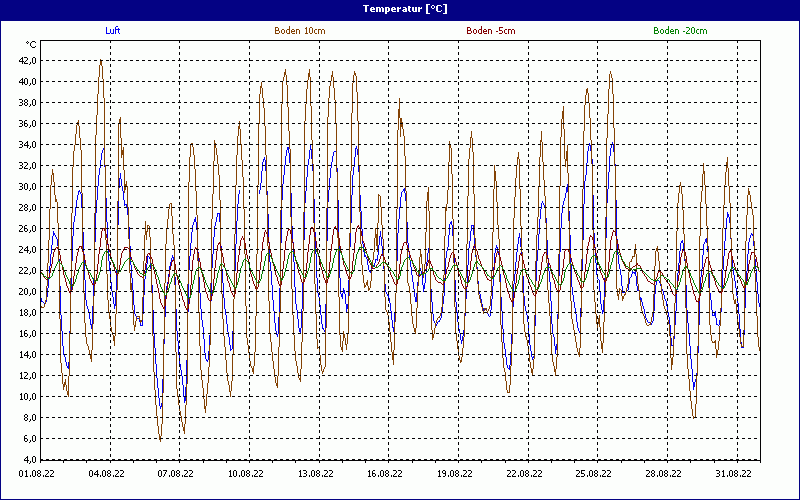This screenshot has height=500, width=800.
Task: Click the 01.08.22 date label
Action: tap(36, 475)
